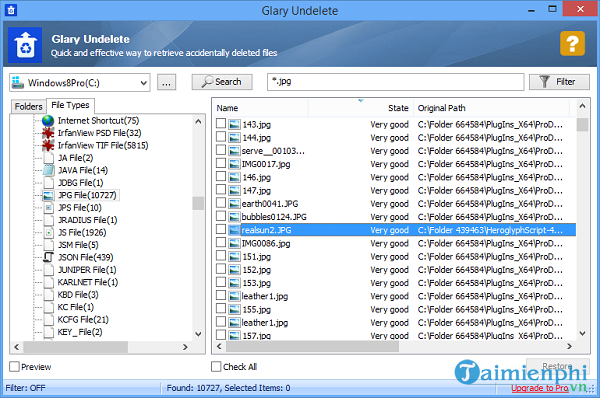This screenshot has height=398, width=600.
Task: Click the image icon beside 153.jpg
Action: tap(234, 283)
